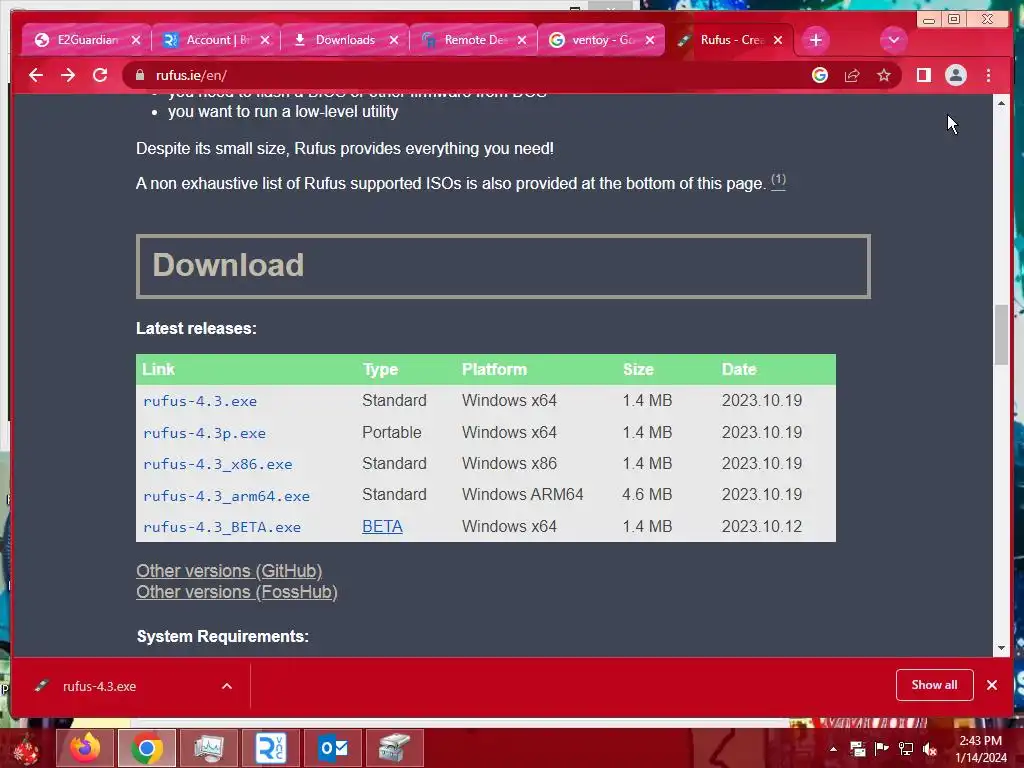Viewport: 1024px width, 768px height.
Task: Open Firefox from taskbar
Action: click(85, 748)
